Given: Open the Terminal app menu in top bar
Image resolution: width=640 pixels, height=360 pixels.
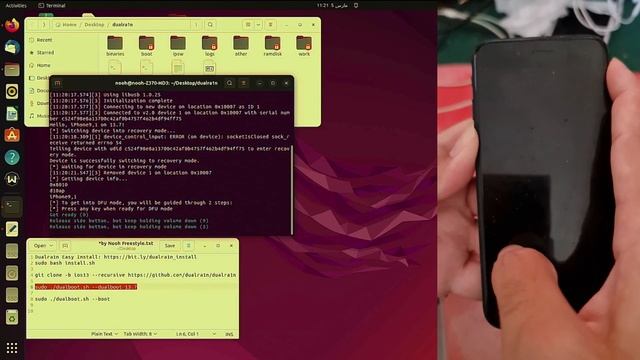Looking at the screenshot, I should (x=52, y=6).
